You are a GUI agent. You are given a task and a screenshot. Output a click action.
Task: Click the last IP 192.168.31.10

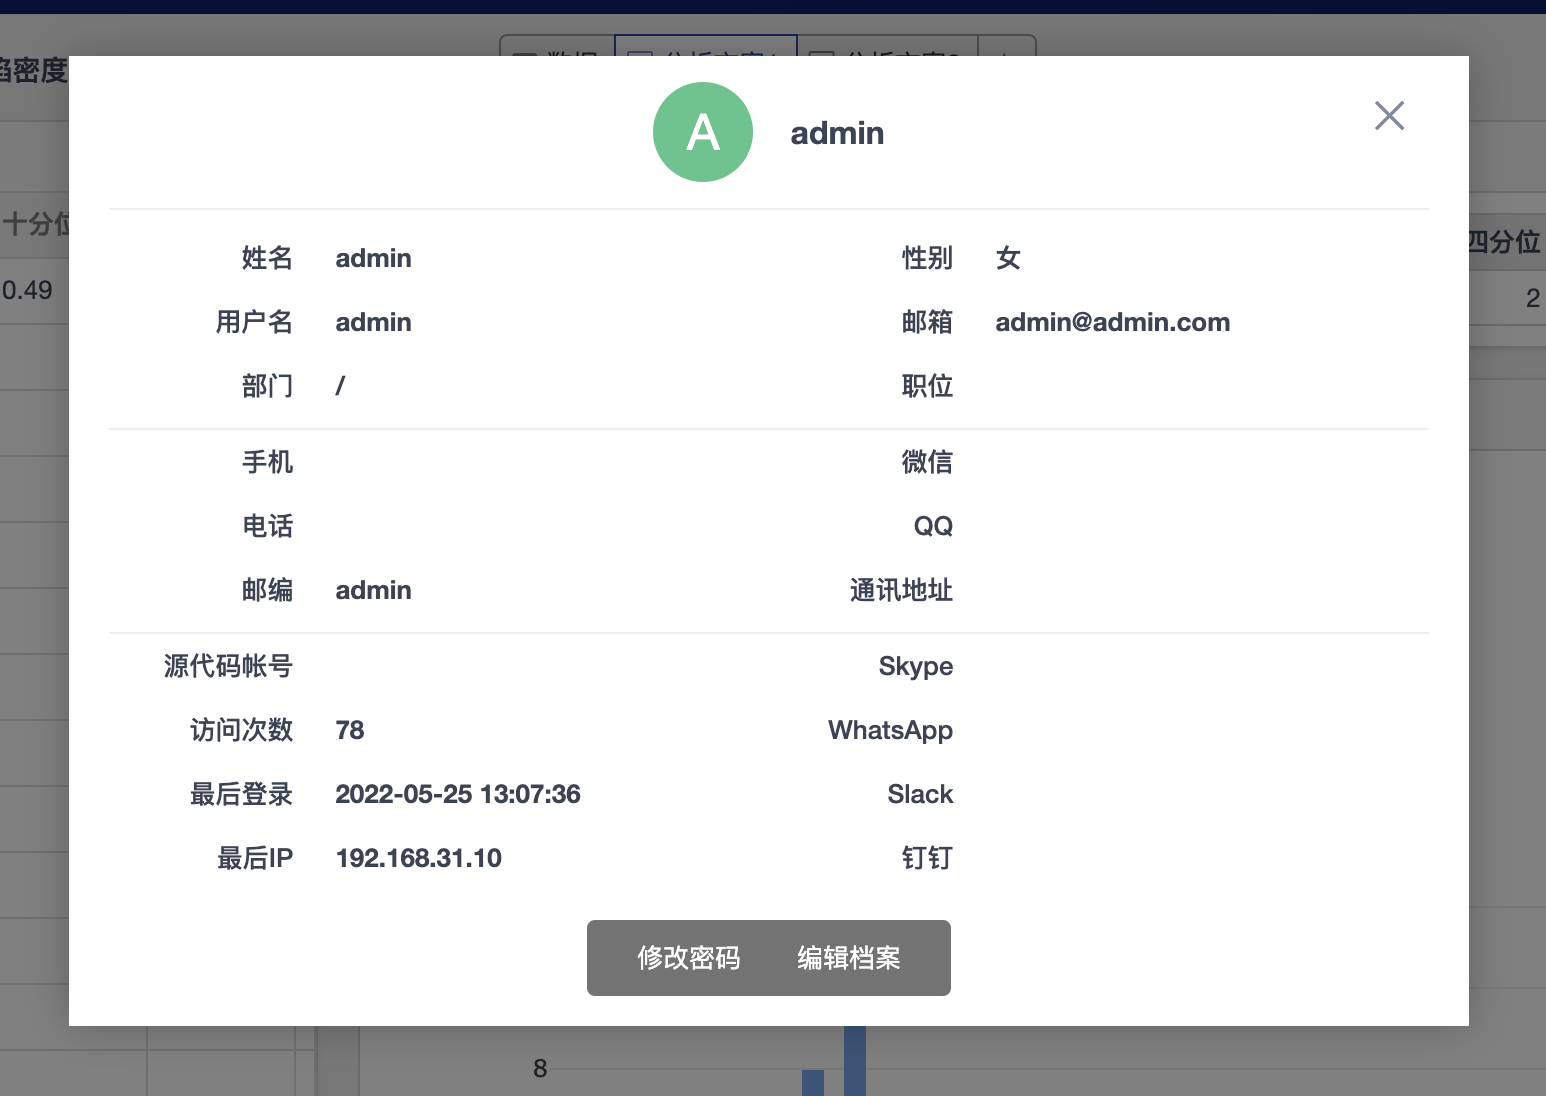(x=418, y=858)
